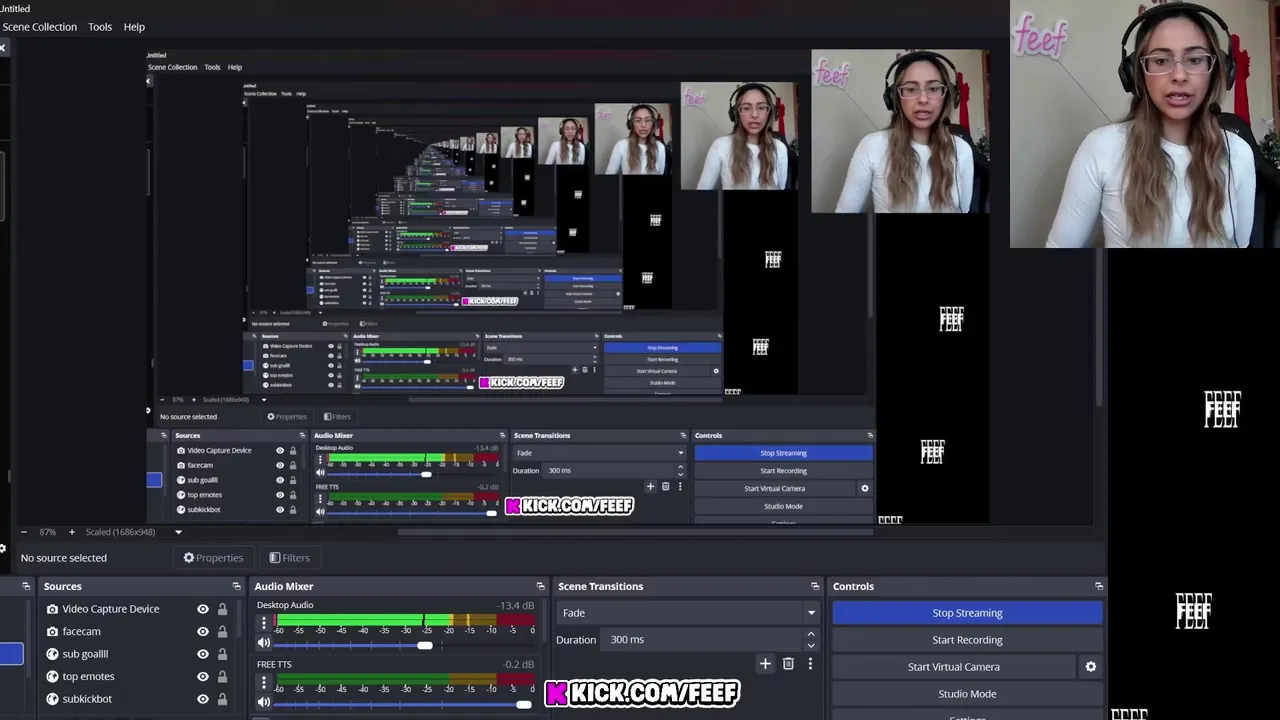Zoom out preview with minus icon

coord(23,532)
